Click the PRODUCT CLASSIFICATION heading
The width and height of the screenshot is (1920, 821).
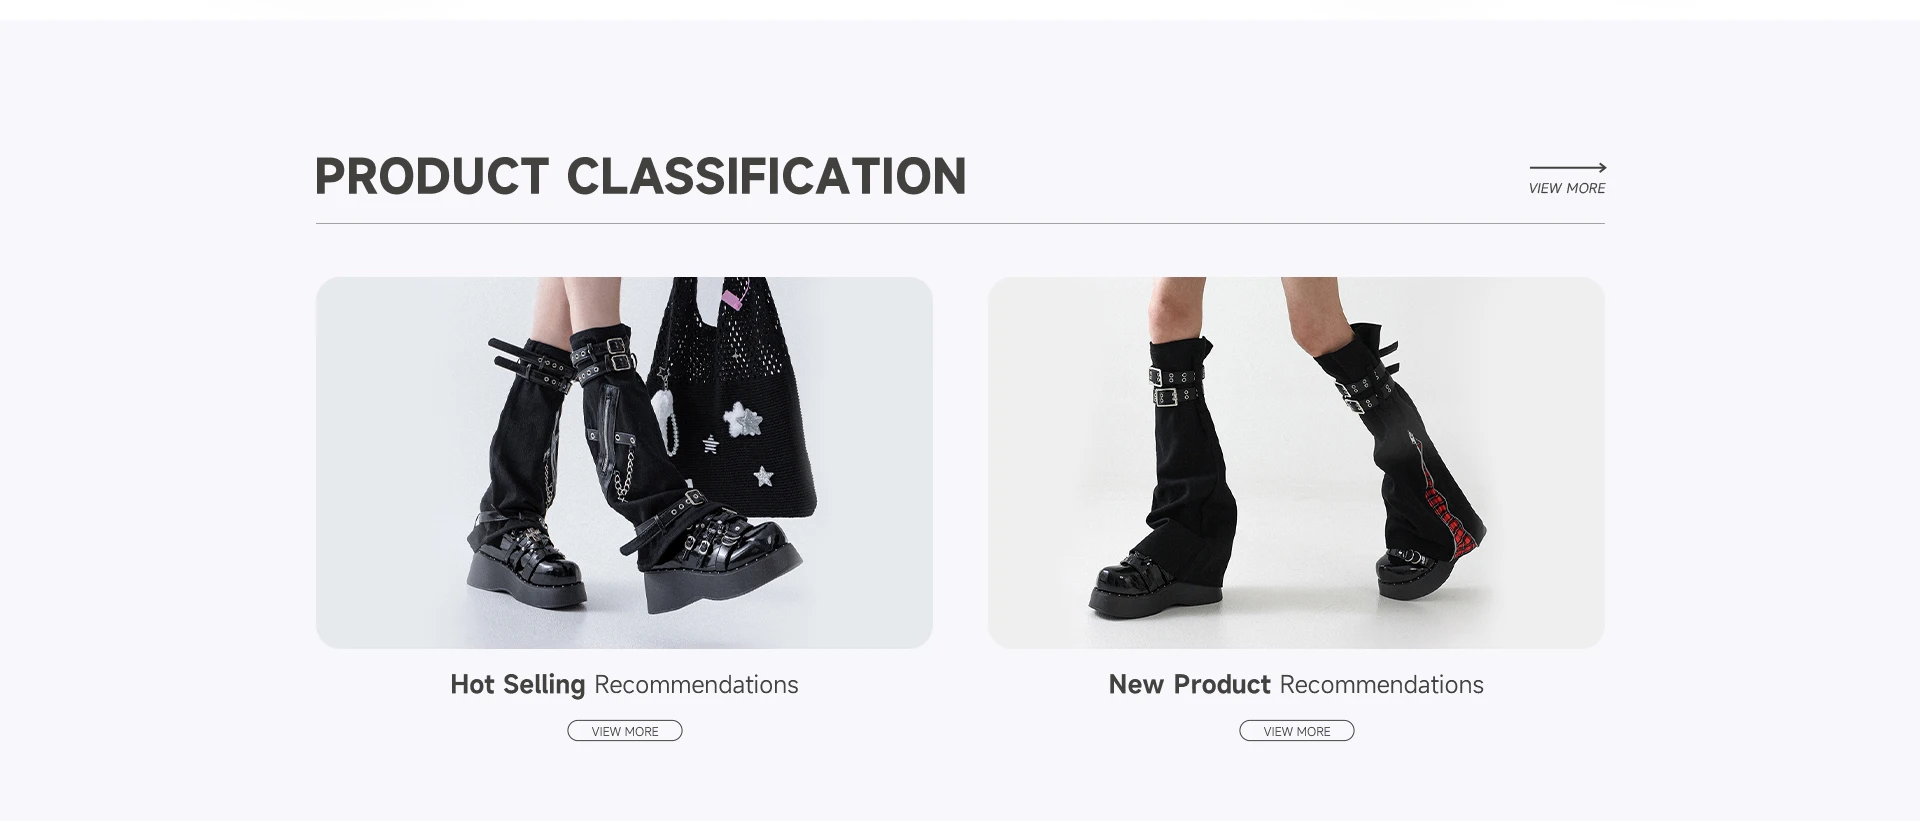tap(640, 177)
